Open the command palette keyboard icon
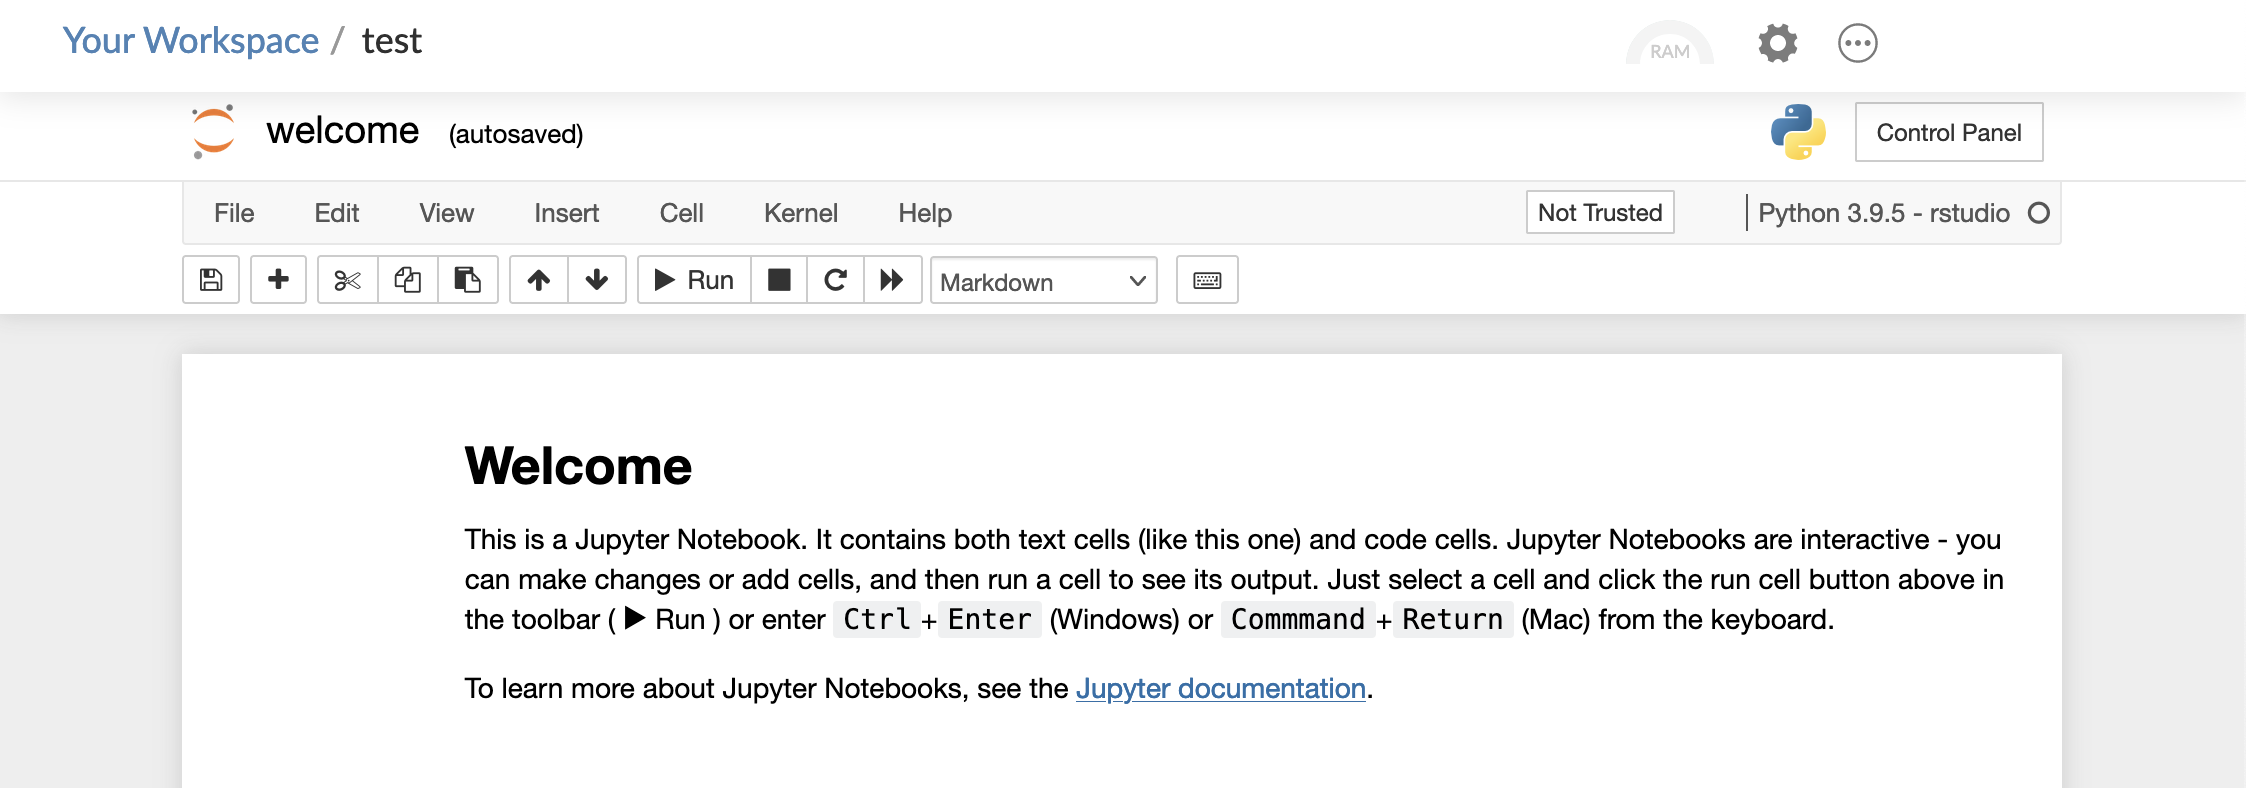Viewport: 2246px width, 788px height. click(1207, 280)
